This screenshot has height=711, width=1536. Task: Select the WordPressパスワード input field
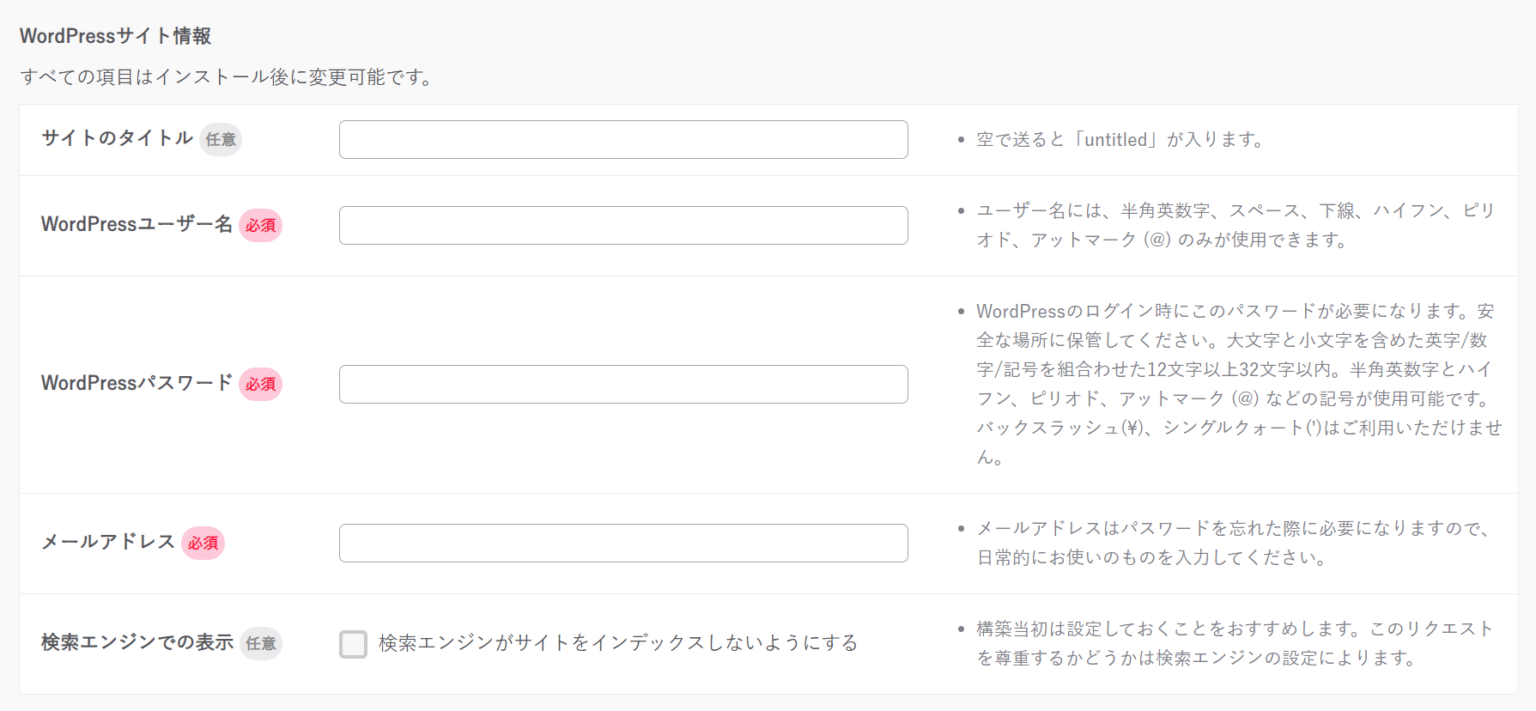tap(623, 384)
